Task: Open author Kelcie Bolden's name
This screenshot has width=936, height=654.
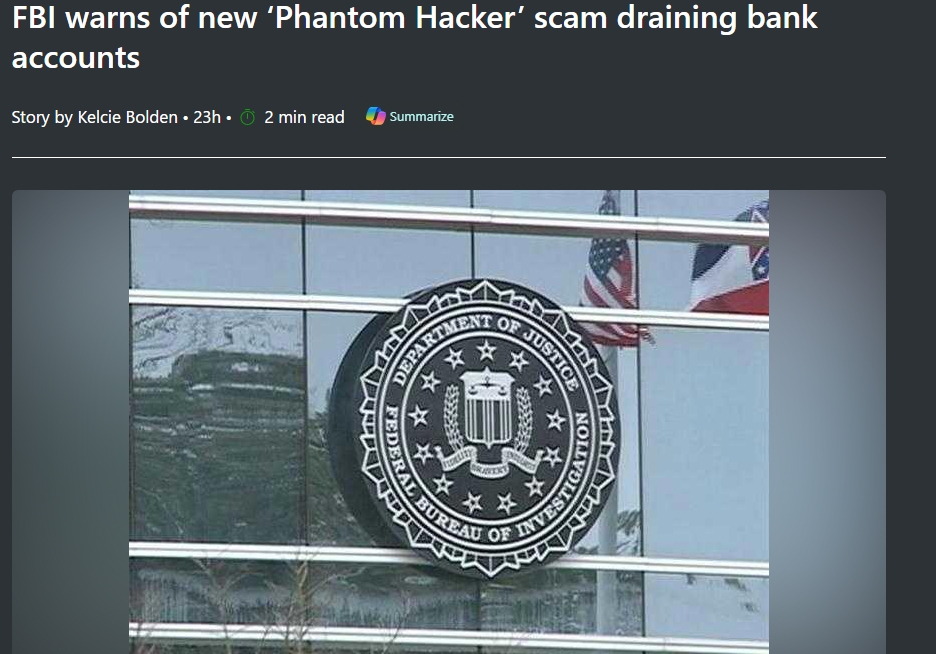Action: pyautogui.click(x=128, y=117)
